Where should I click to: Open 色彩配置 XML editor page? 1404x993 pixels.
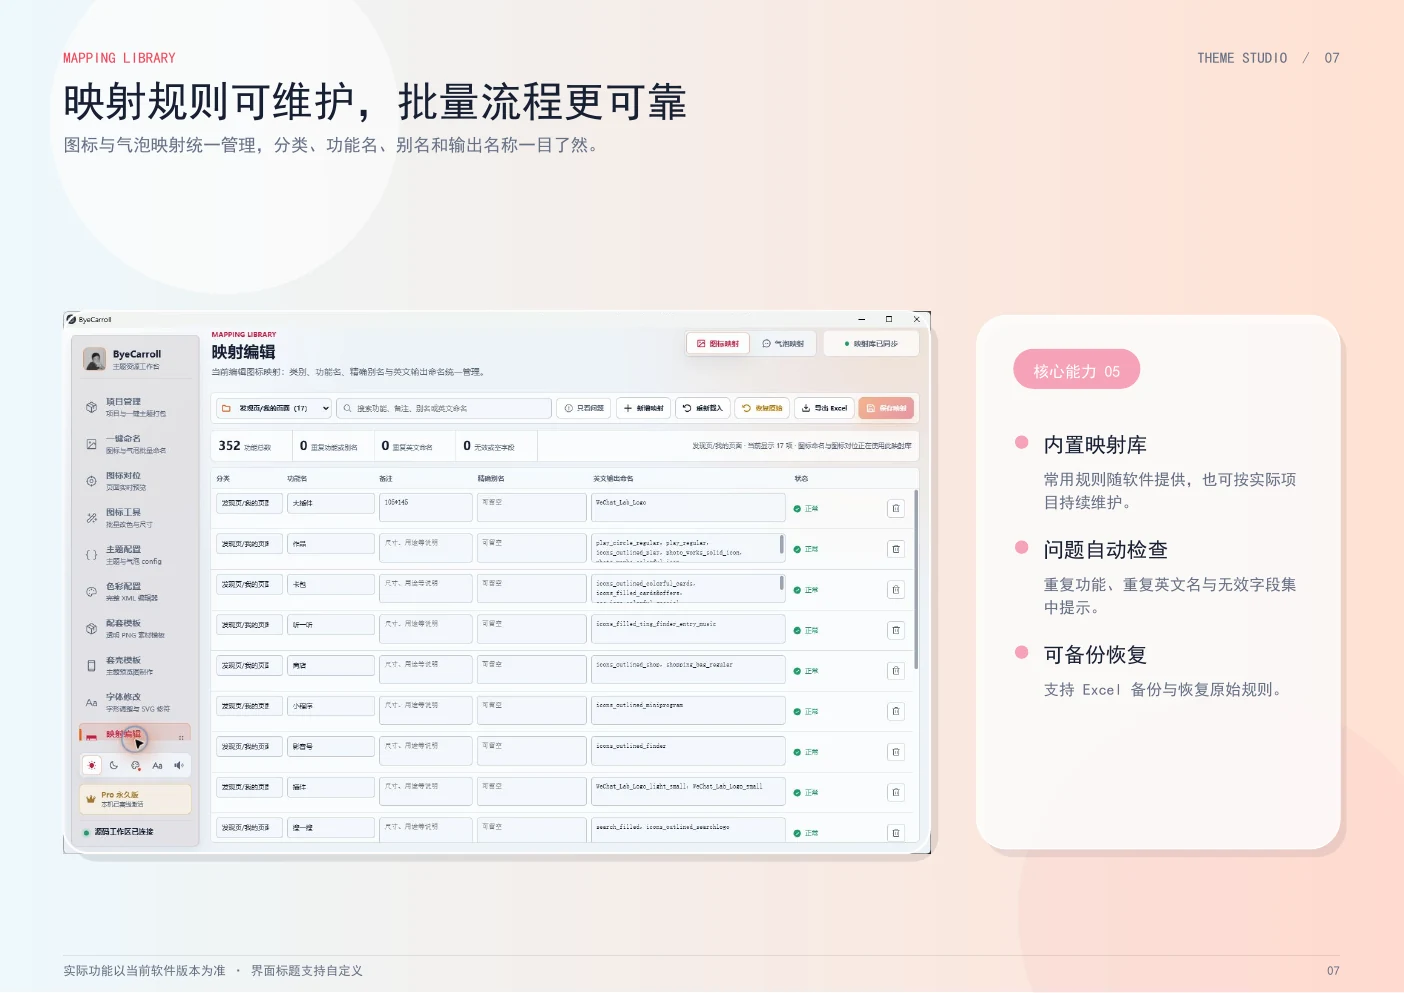(x=135, y=592)
